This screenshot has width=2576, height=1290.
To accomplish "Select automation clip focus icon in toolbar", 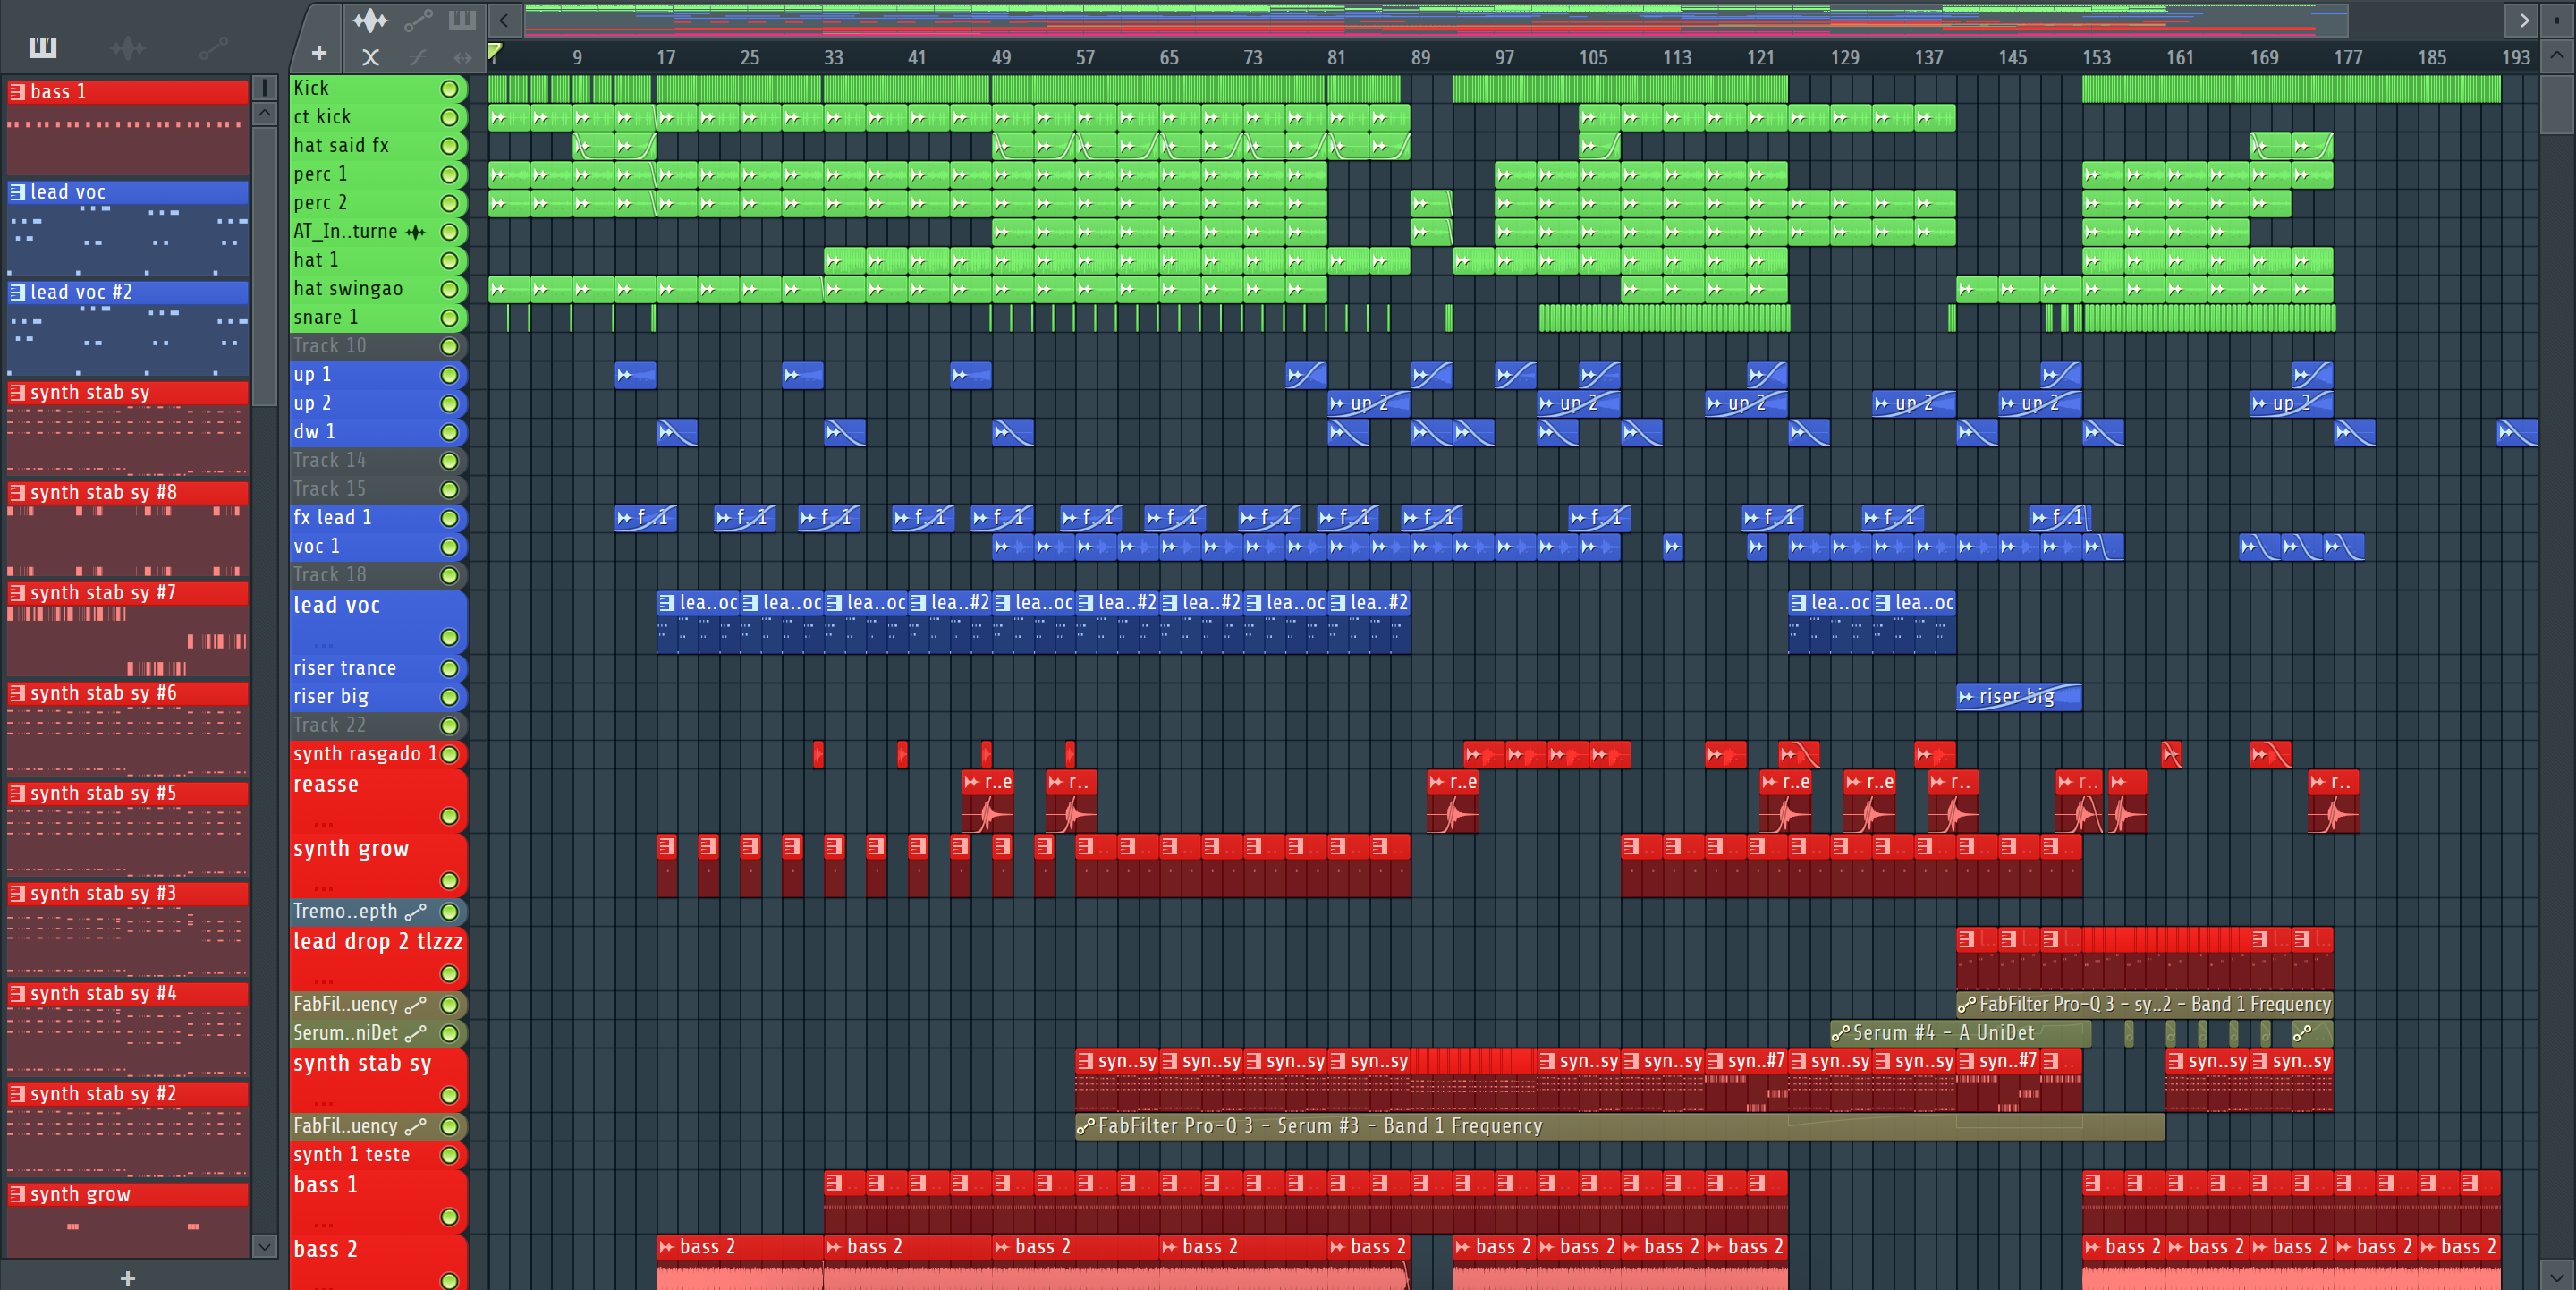I will (417, 20).
